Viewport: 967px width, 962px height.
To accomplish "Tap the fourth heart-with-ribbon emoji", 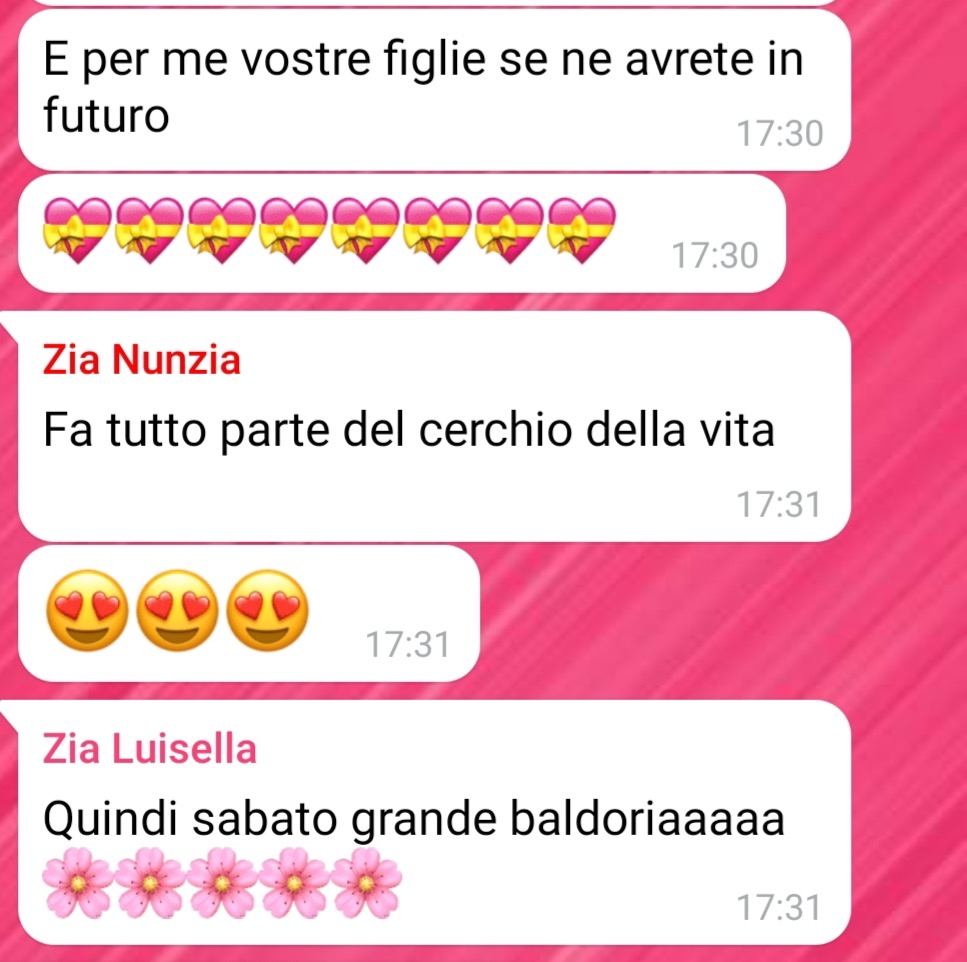I will [x=294, y=231].
